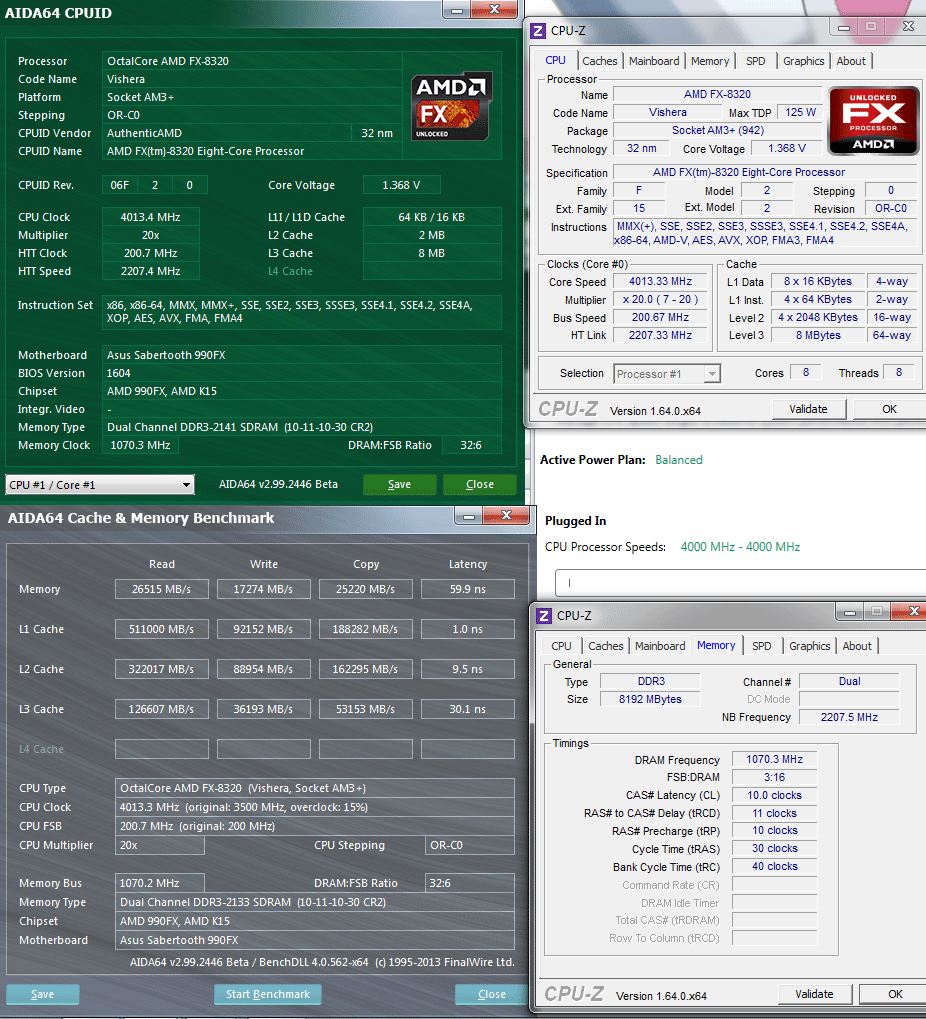Screen dimensions: 926x1019
Task: Click the CPU-Z icon in the top window title bar
Action: (538, 31)
